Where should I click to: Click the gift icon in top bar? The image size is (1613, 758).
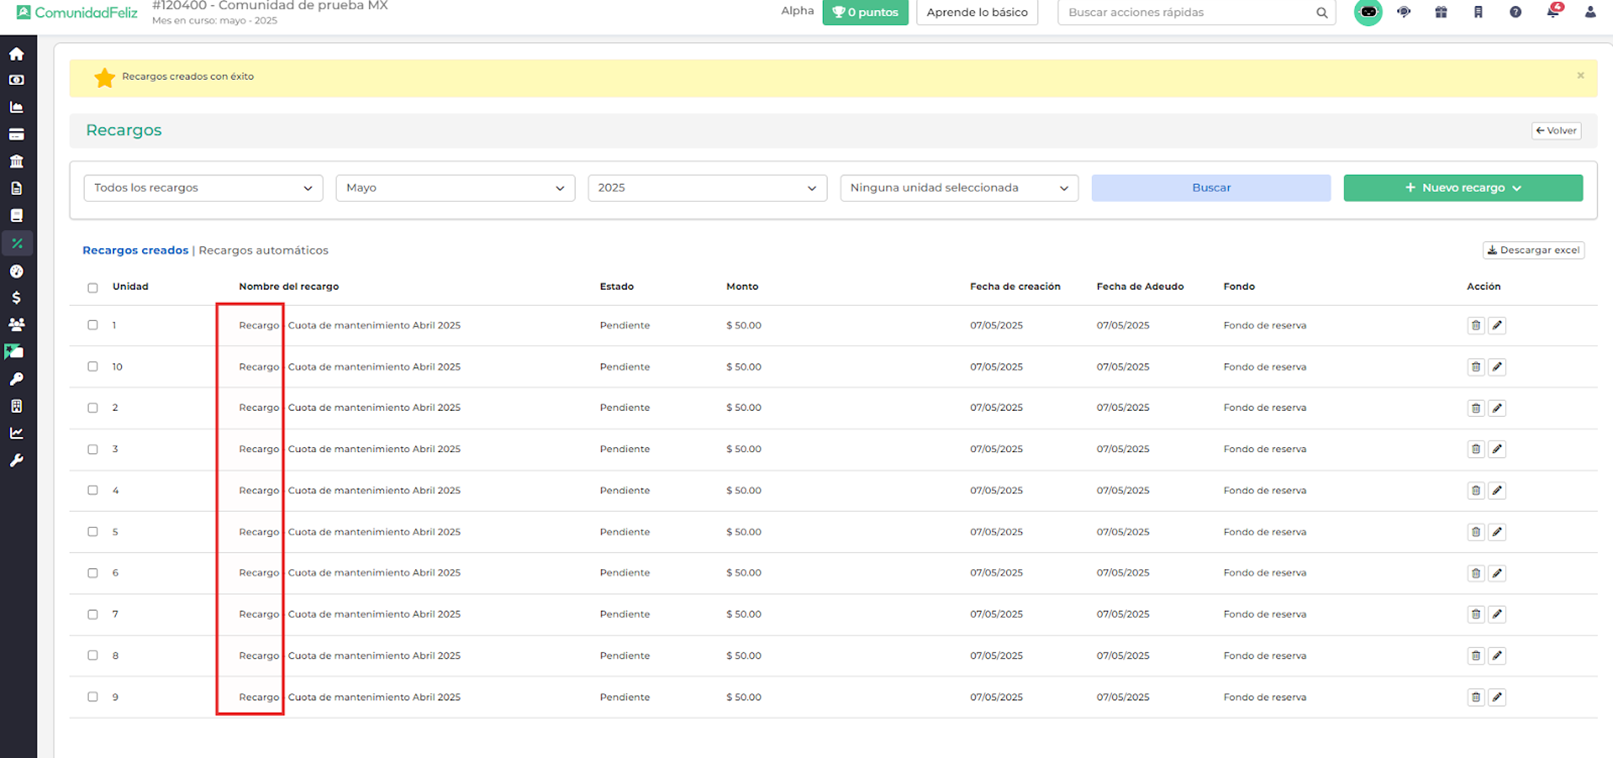click(1440, 12)
